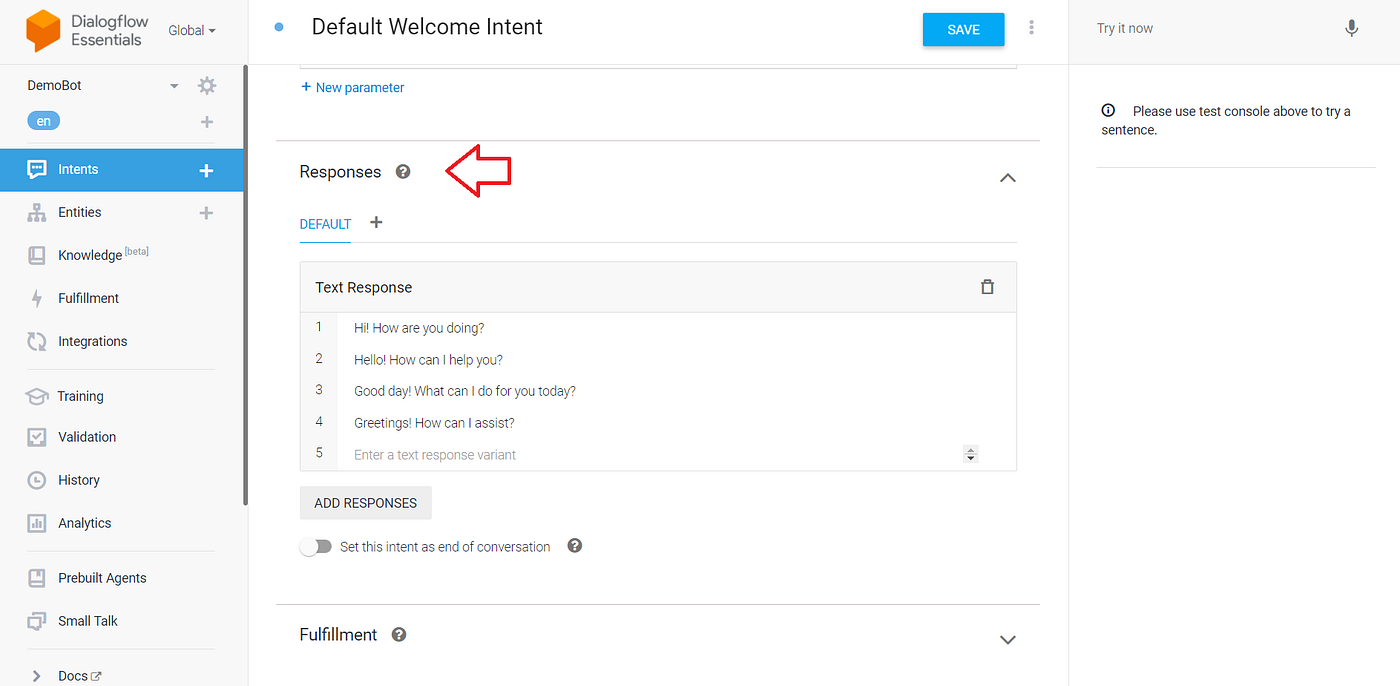The image size is (1400, 686).
Task: Activate the microphone in the test console
Action: (x=1351, y=28)
